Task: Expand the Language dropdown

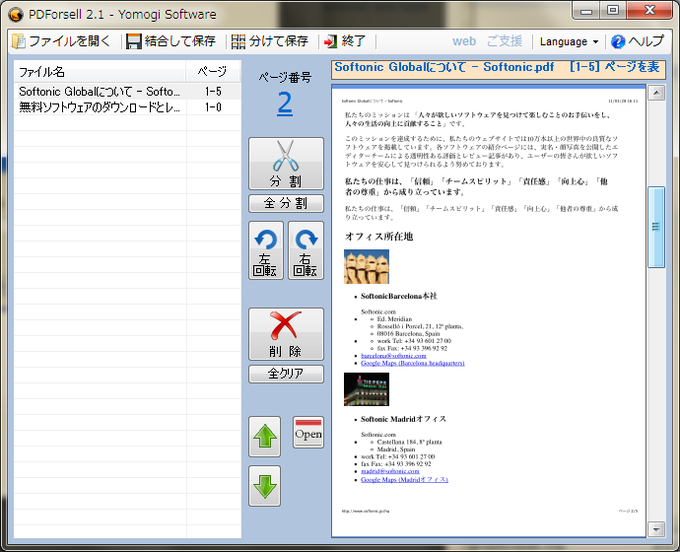Action: [x=569, y=42]
